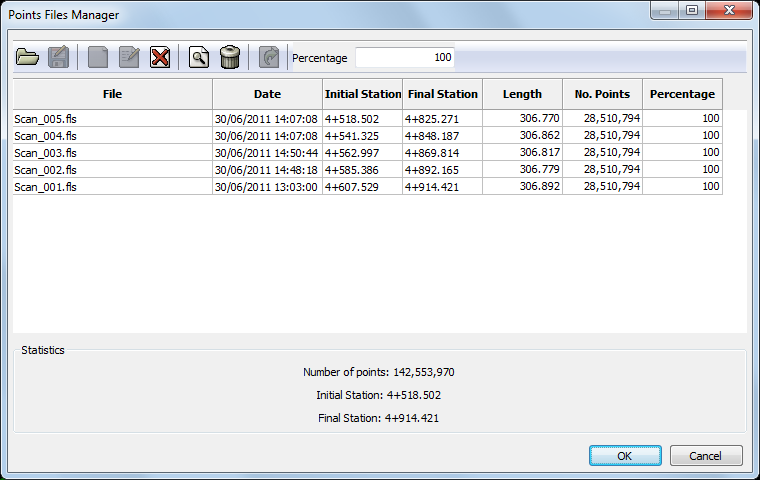
Task: Sort by the Date column header
Action: (x=267, y=94)
